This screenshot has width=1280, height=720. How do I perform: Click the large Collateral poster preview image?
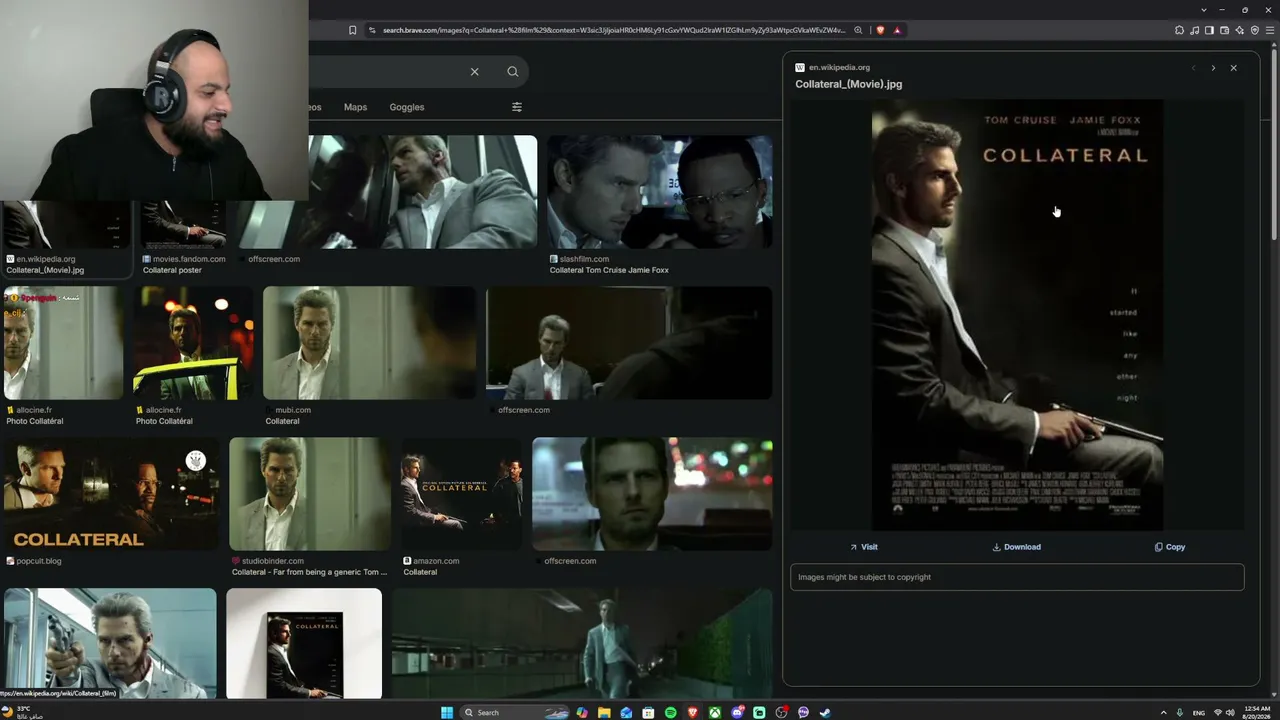click(x=1017, y=315)
